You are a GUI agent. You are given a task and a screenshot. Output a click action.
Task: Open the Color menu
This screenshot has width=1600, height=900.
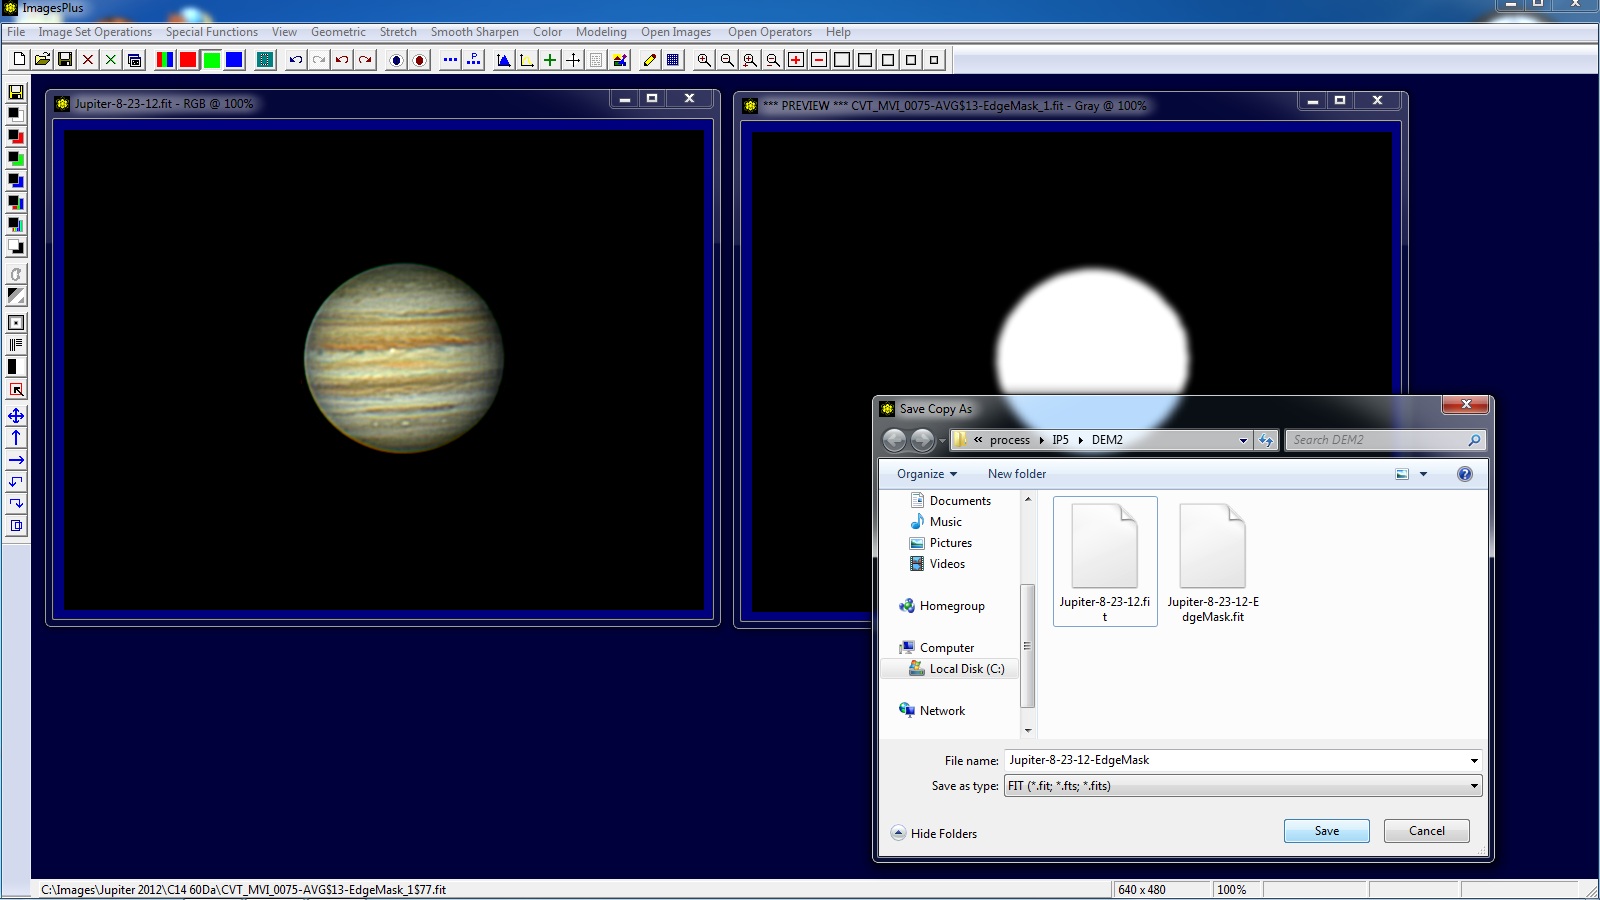tap(547, 32)
